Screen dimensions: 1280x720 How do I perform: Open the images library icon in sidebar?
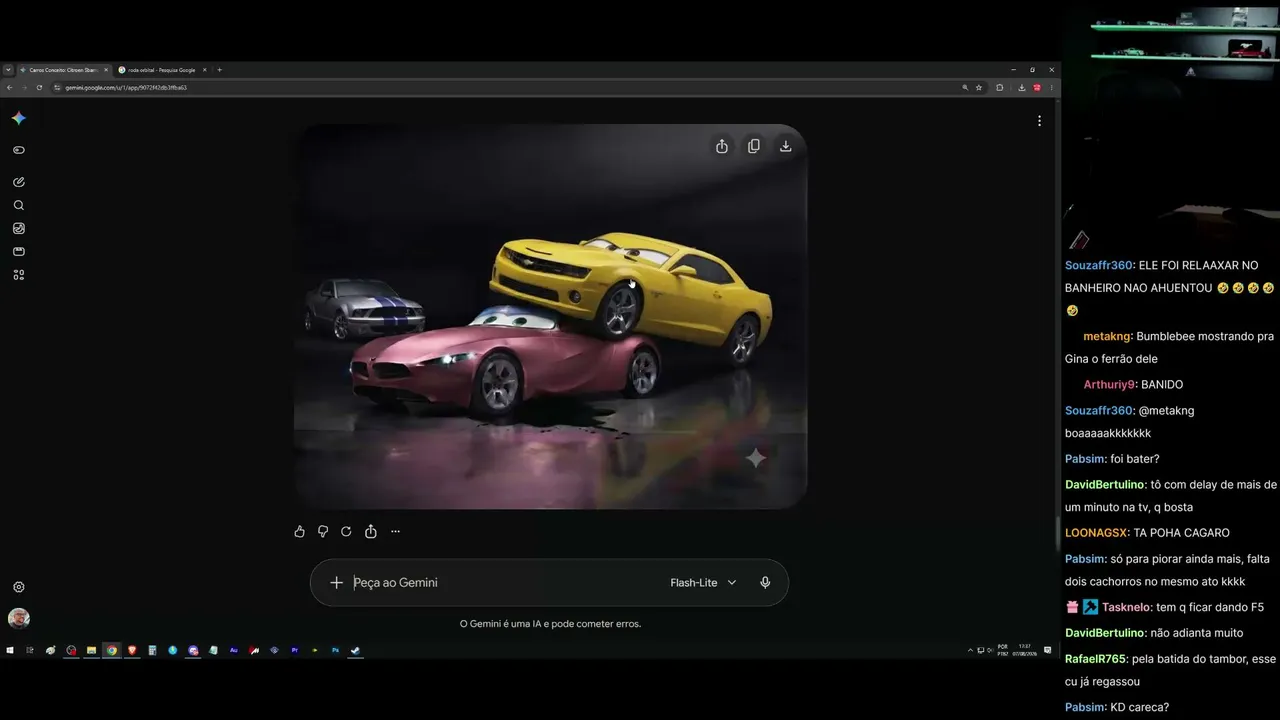click(x=18, y=228)
